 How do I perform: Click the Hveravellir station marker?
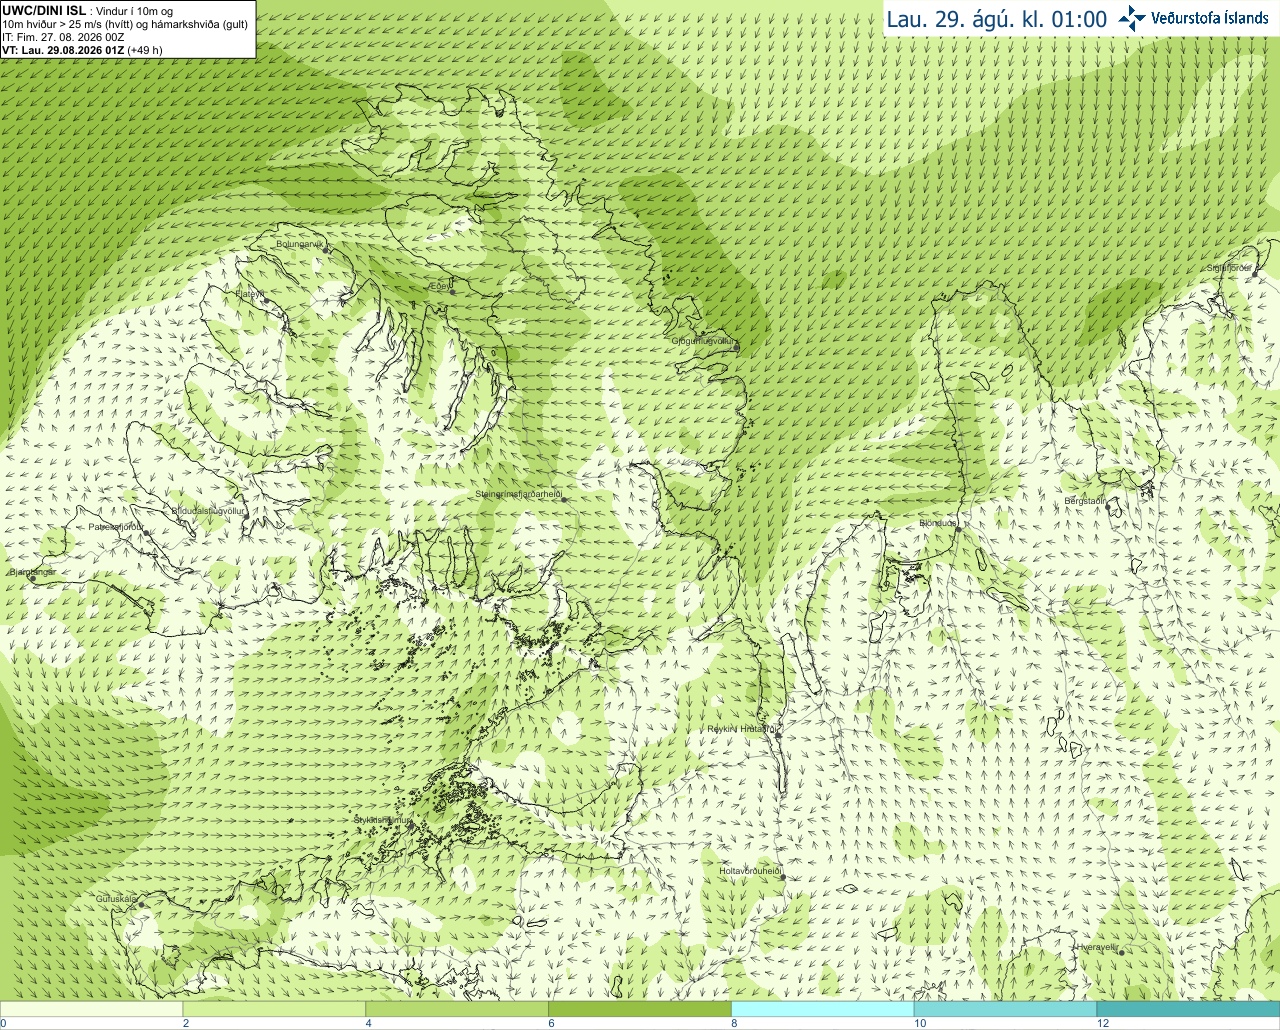click(x=1121, y=952)
